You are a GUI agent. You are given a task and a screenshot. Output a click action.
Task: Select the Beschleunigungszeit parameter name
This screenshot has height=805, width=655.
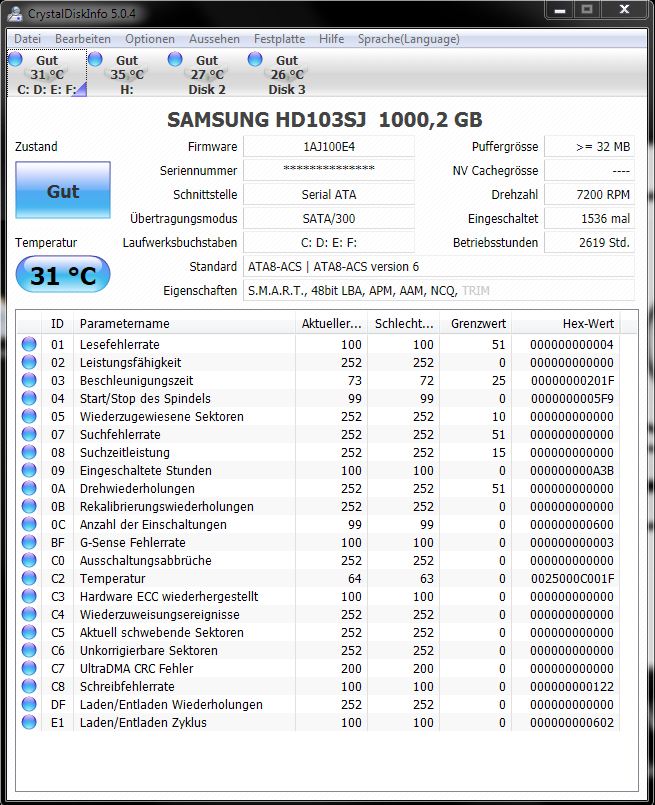[137, 380]
